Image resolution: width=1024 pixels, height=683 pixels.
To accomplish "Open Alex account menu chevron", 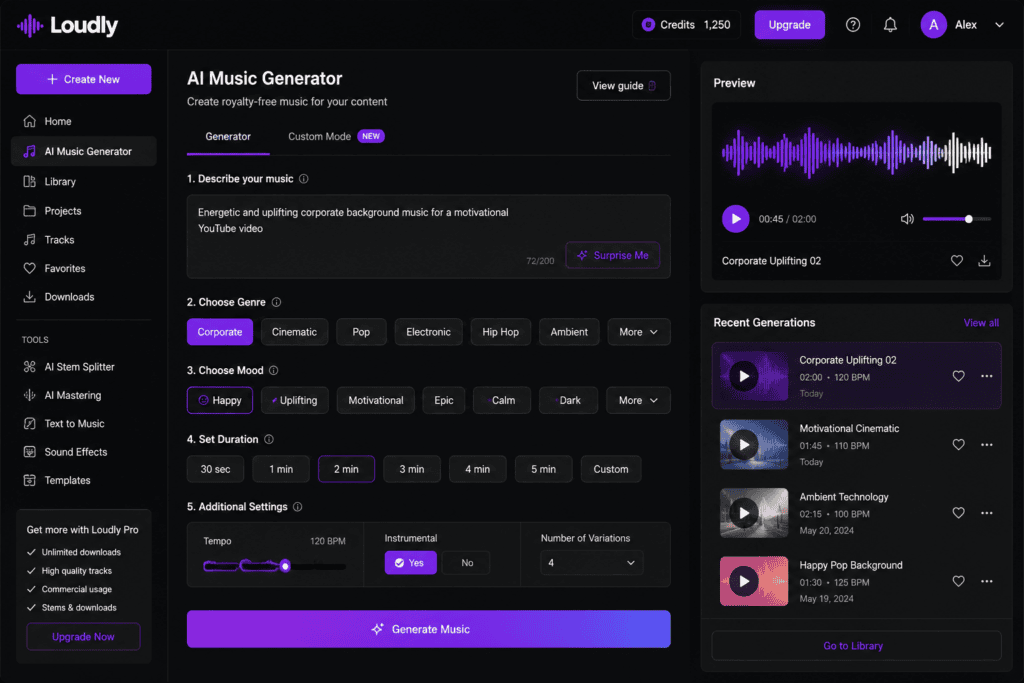I will pos(999,25).
